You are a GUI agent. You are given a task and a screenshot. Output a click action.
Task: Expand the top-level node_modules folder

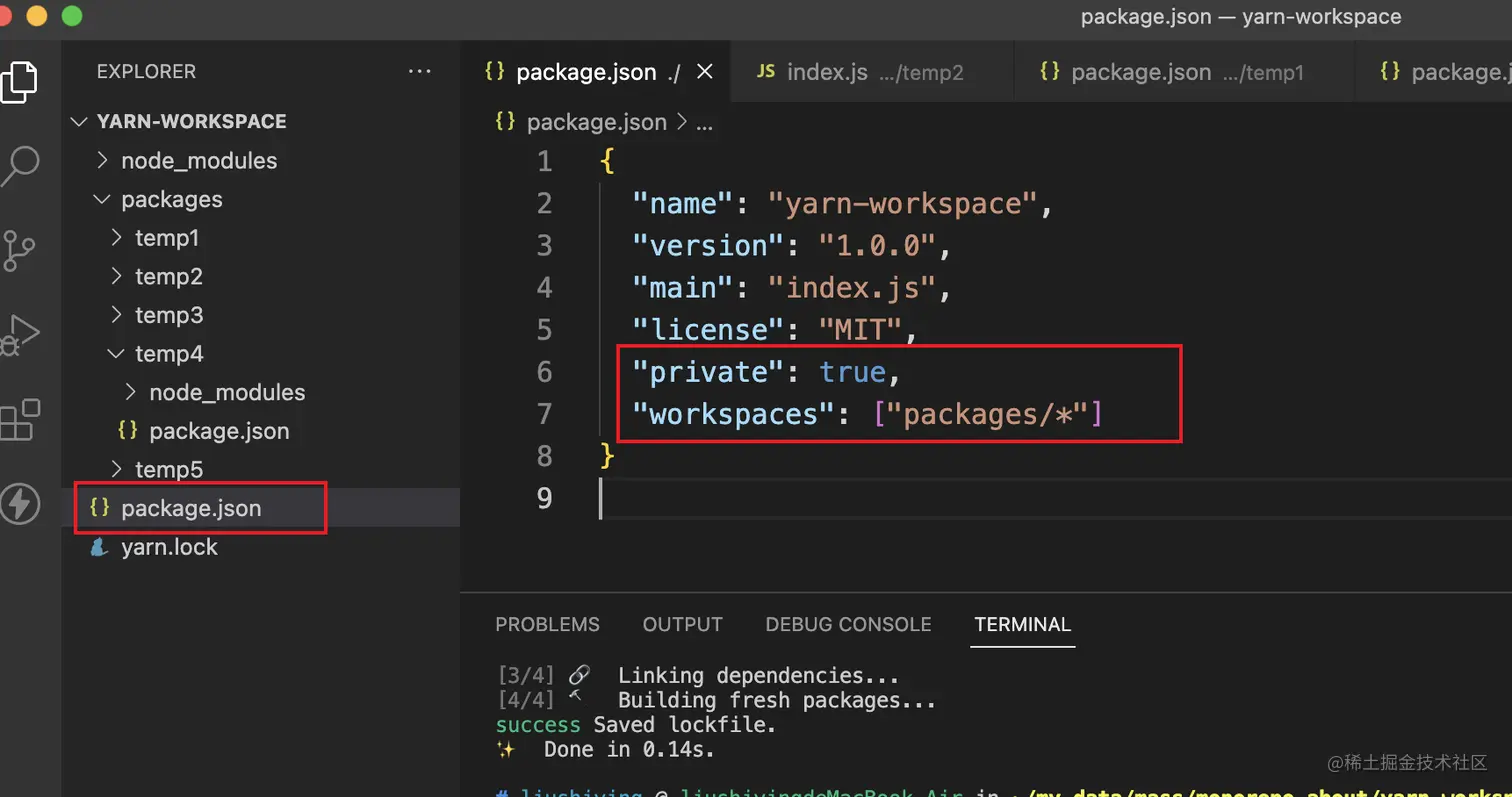[x=102, y=160]
